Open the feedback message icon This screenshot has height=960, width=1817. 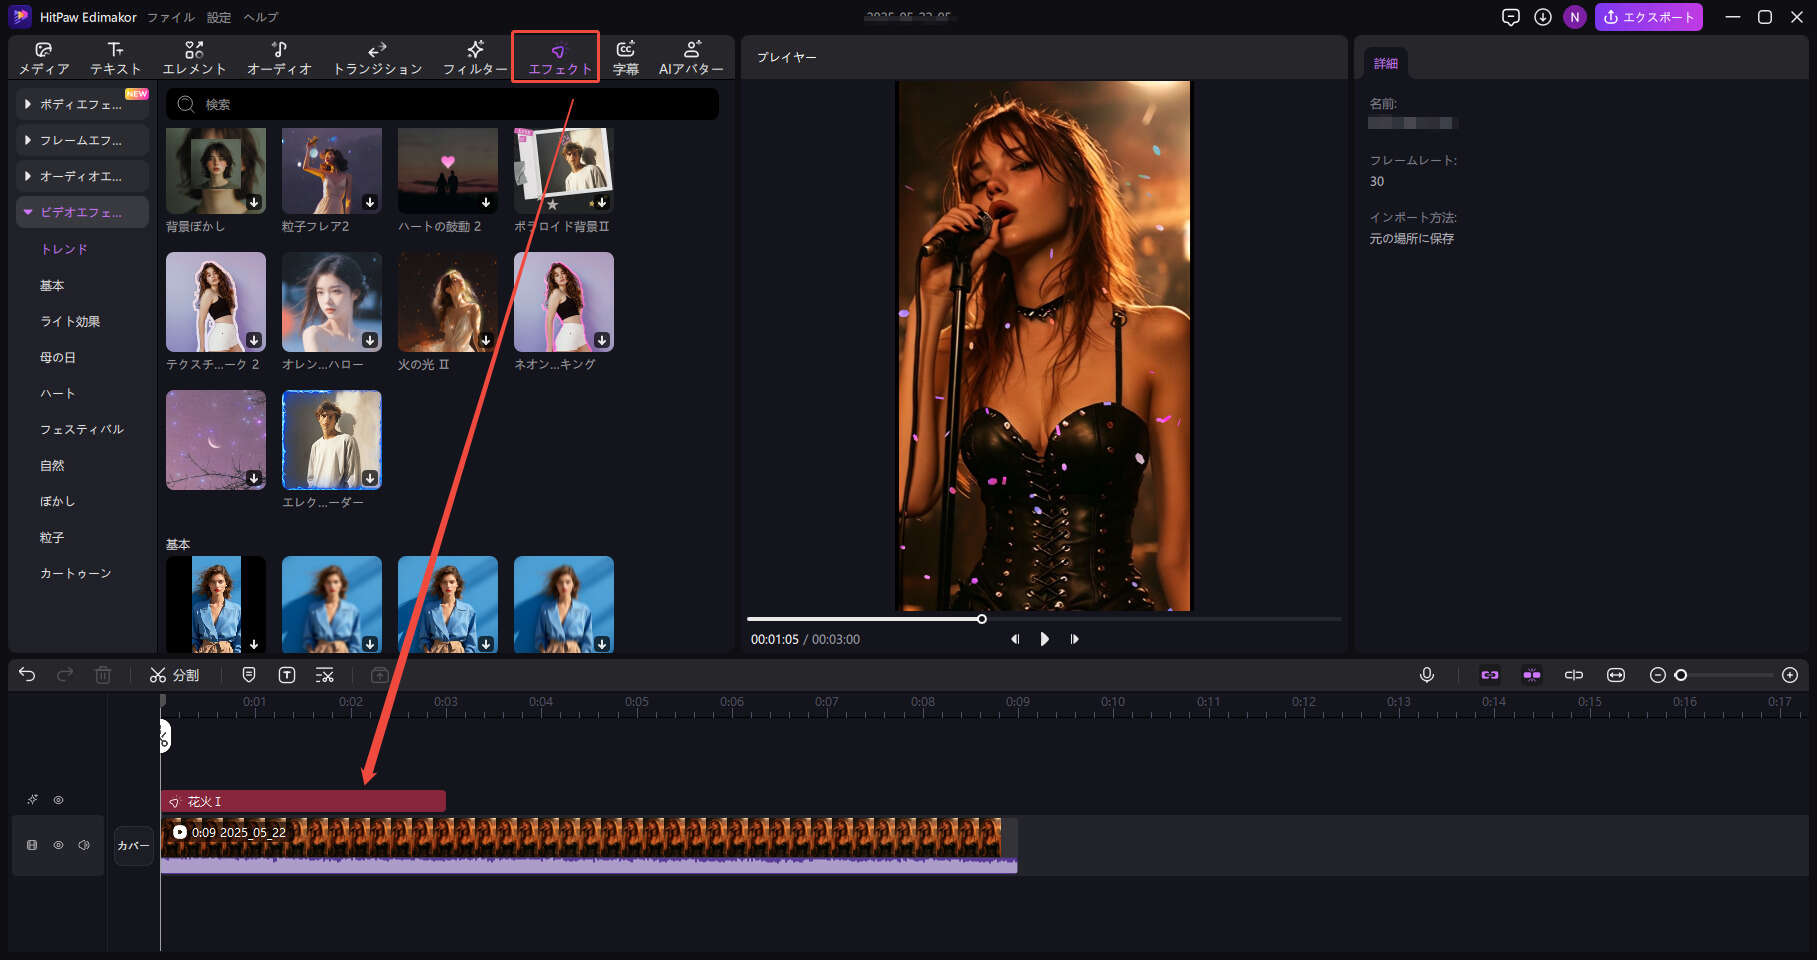(1511, 17)
